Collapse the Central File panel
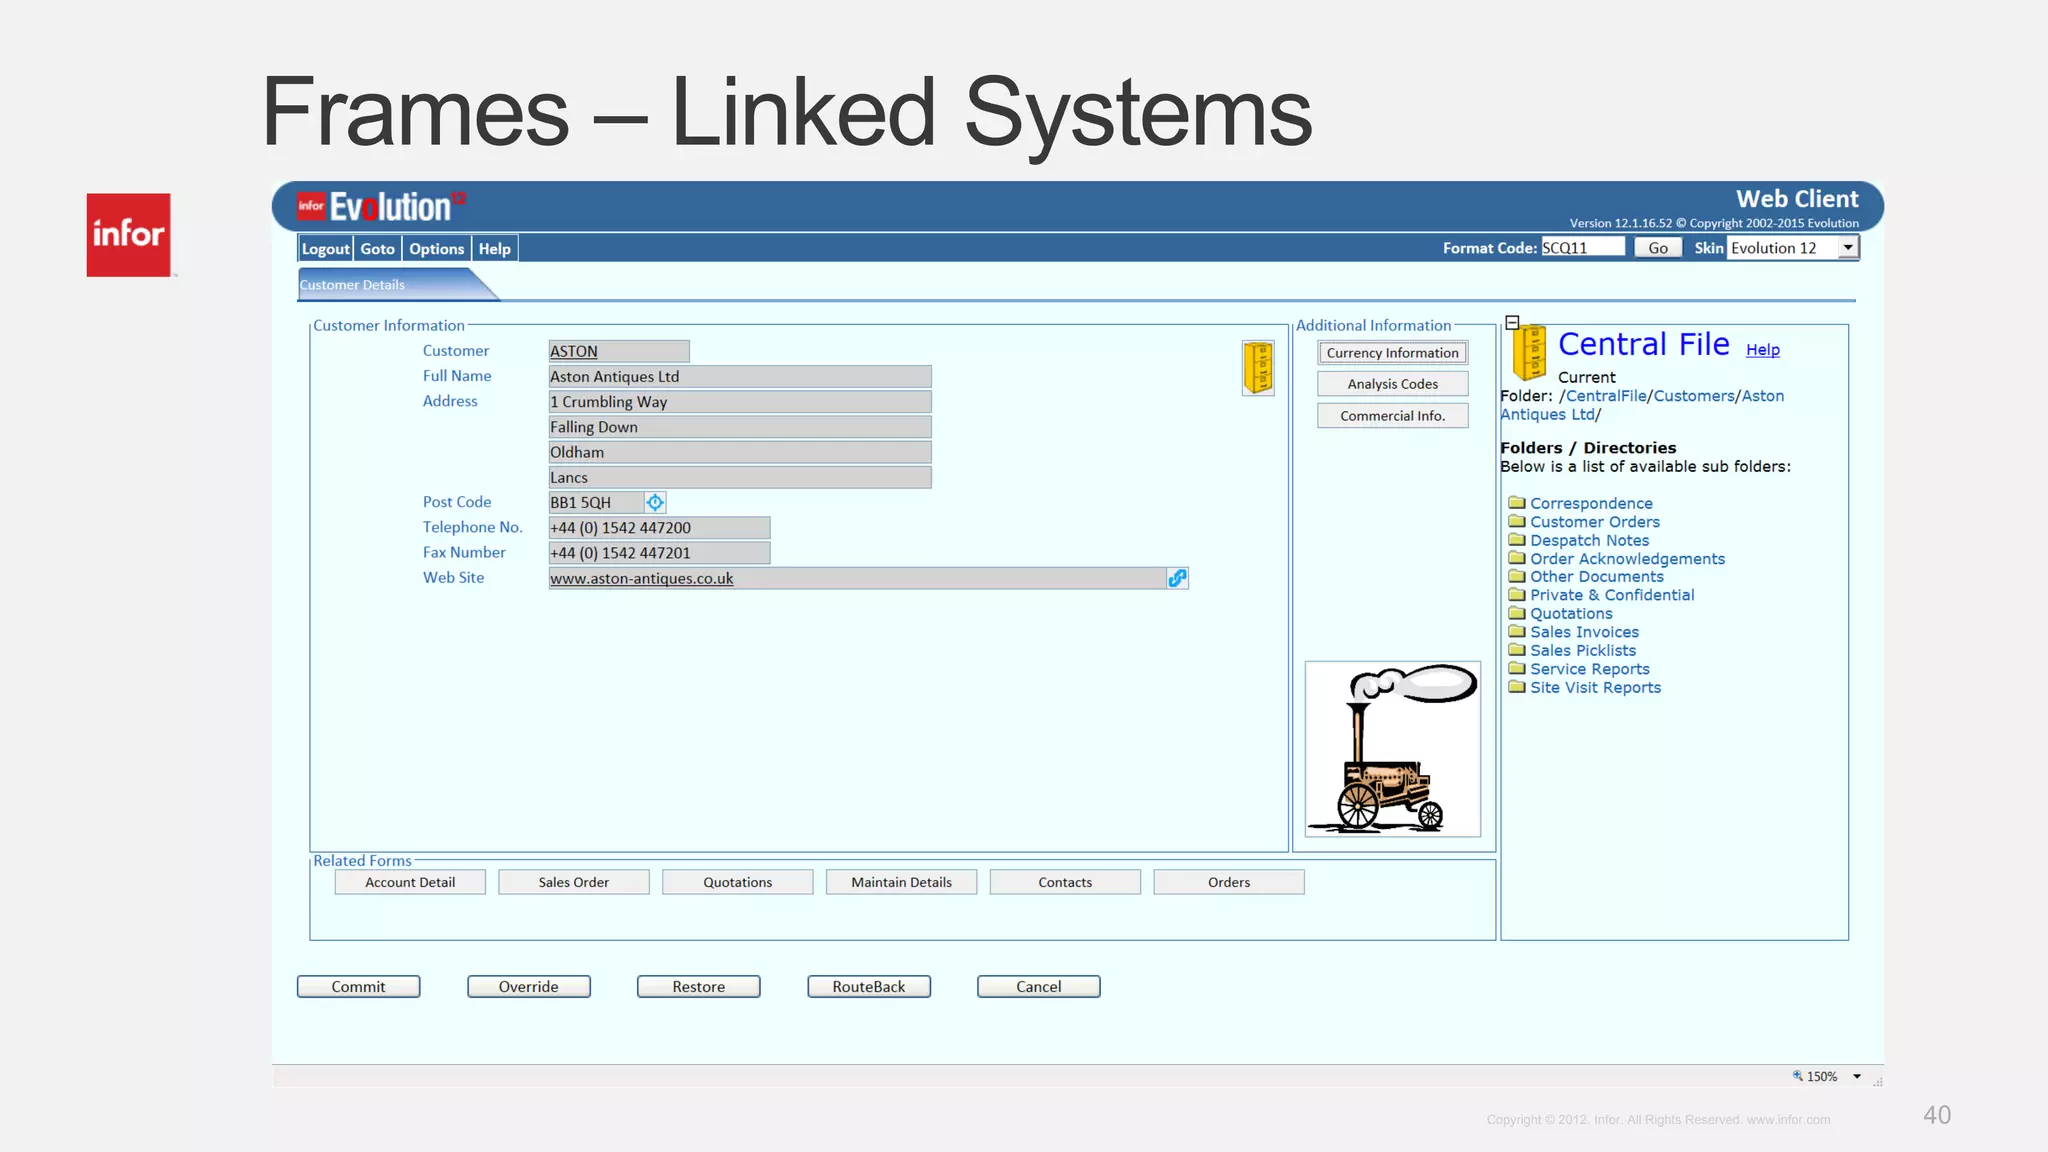The image size is (2048, 1152). pos(1512,322)
